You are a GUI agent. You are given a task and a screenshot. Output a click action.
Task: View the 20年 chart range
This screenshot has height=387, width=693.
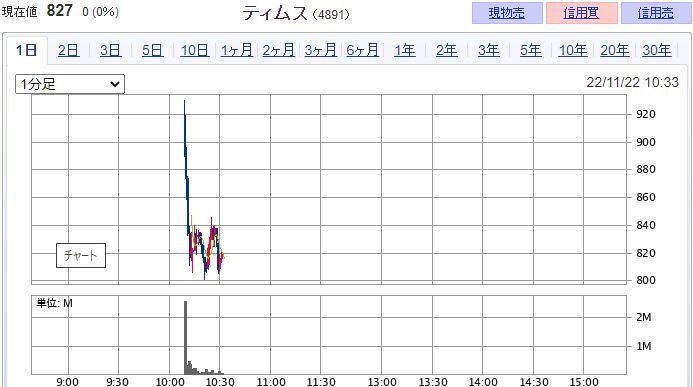pyautogui.click(x=614, y=50)
